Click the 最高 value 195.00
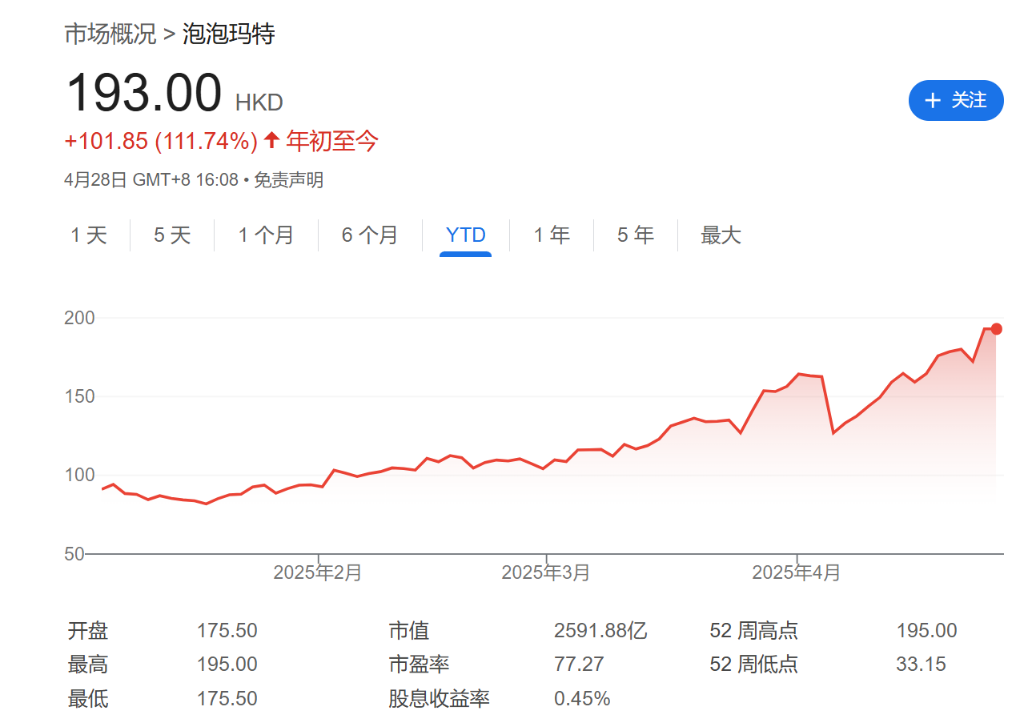The width and height of the screenshot is (1024, 722). coord(227,665)
